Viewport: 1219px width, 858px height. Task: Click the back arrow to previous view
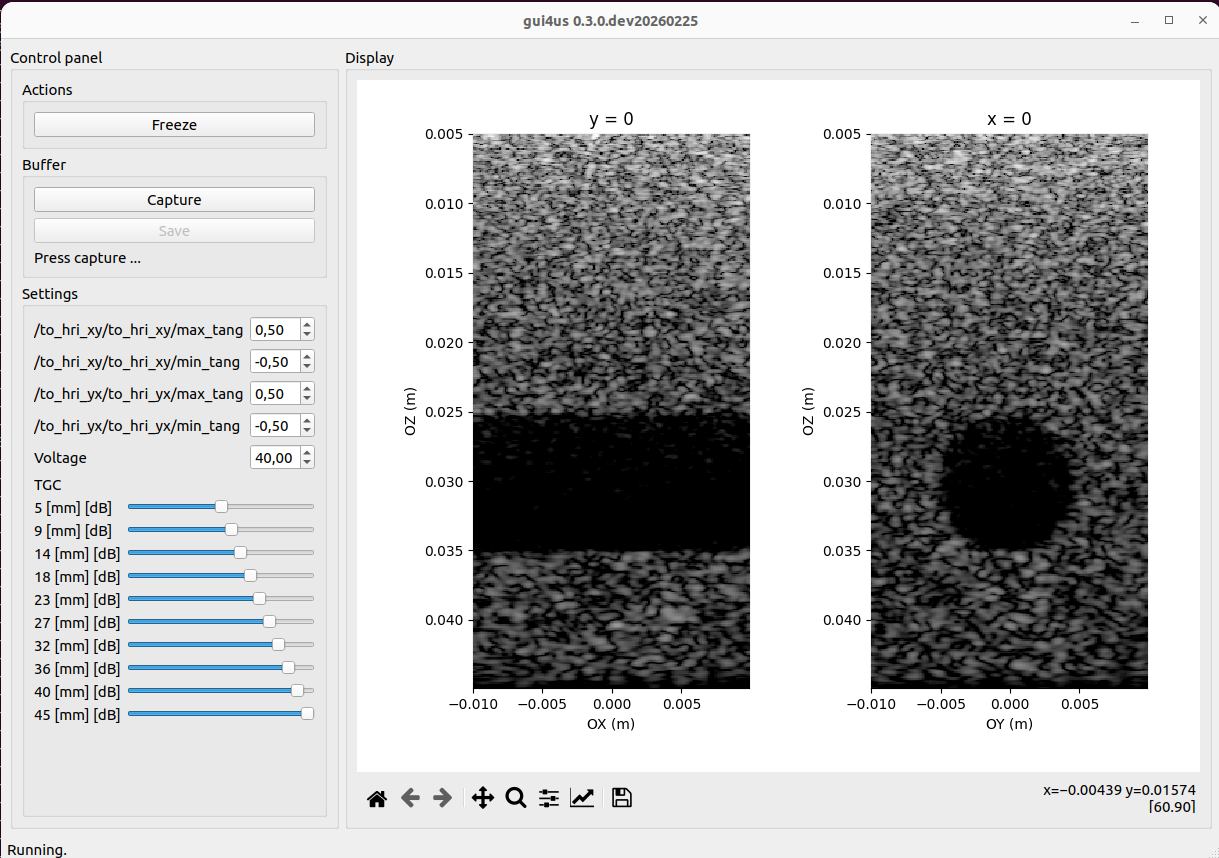(410, 798)
